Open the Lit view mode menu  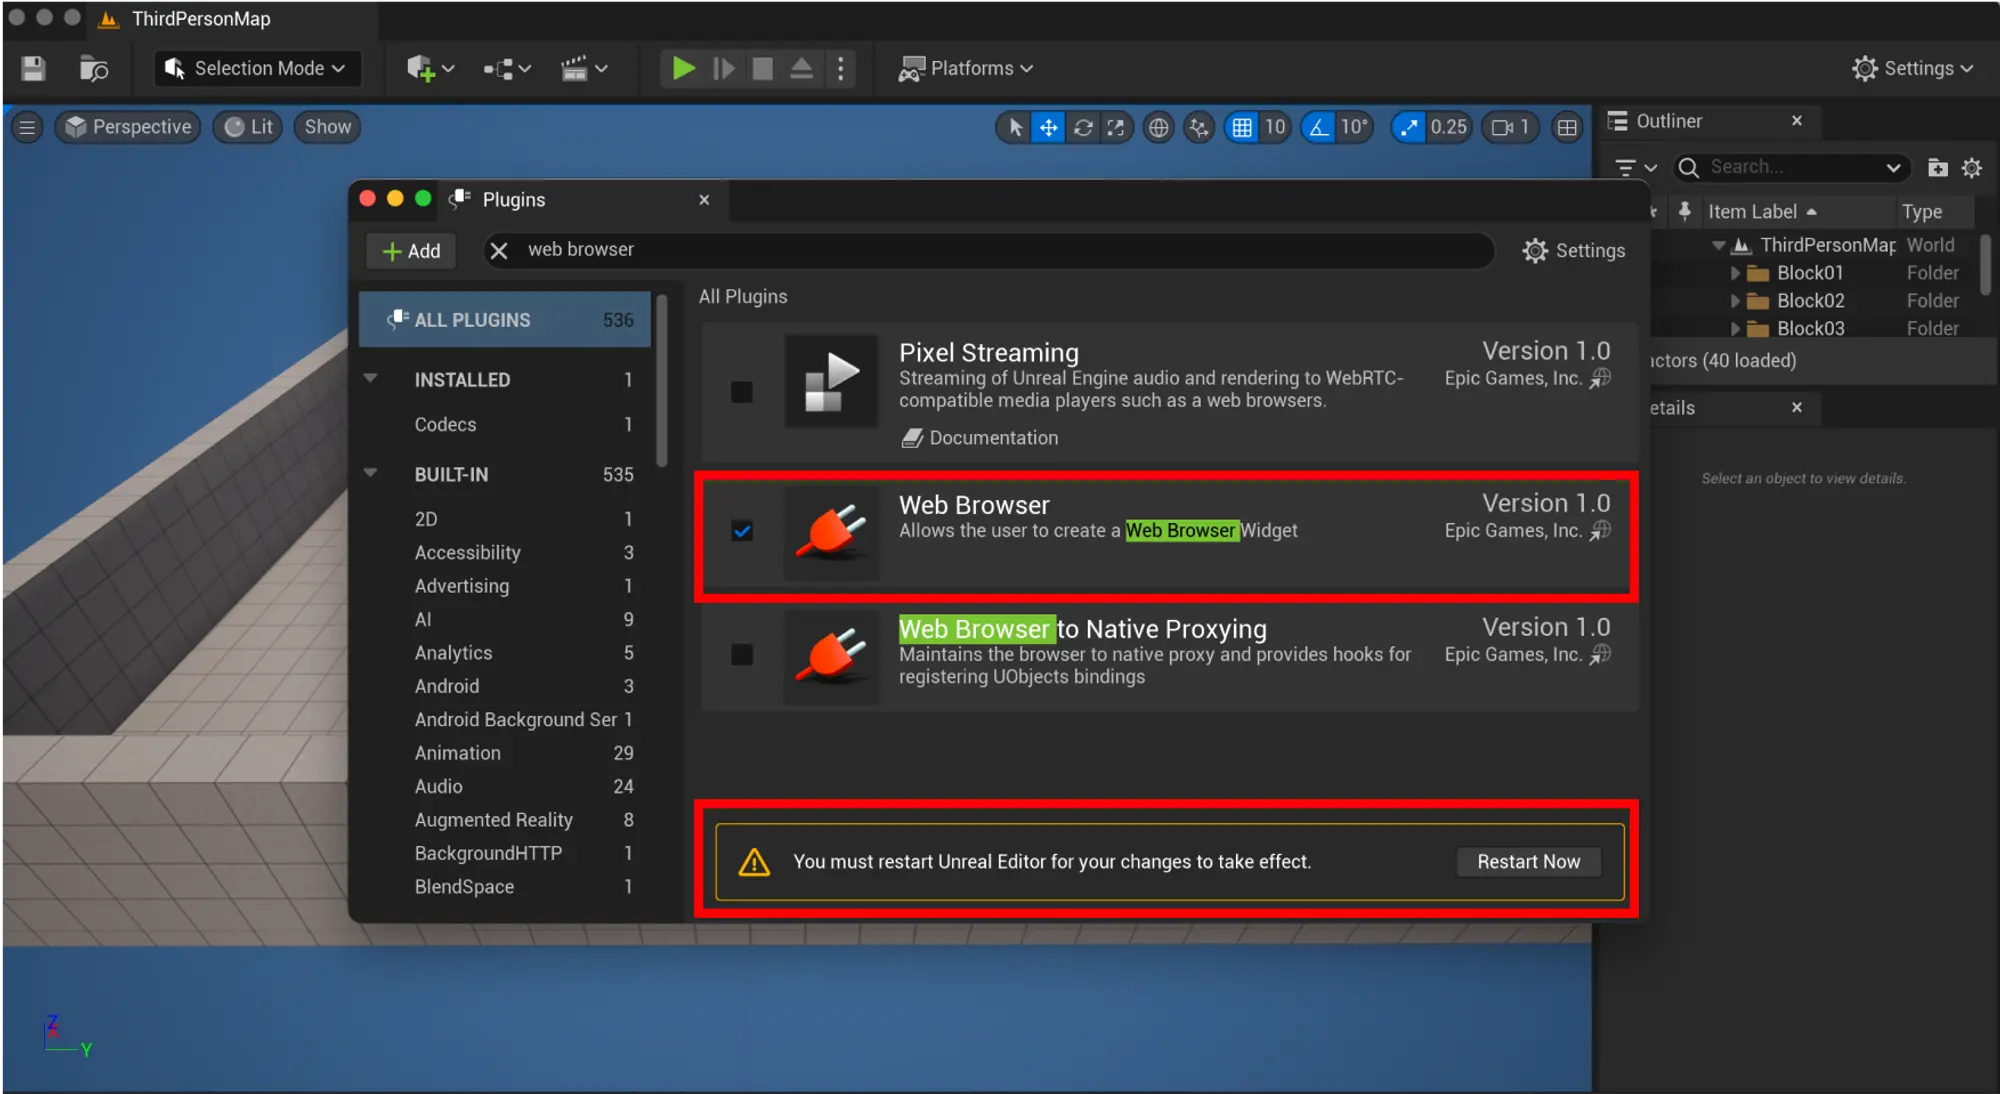[248, 127]
